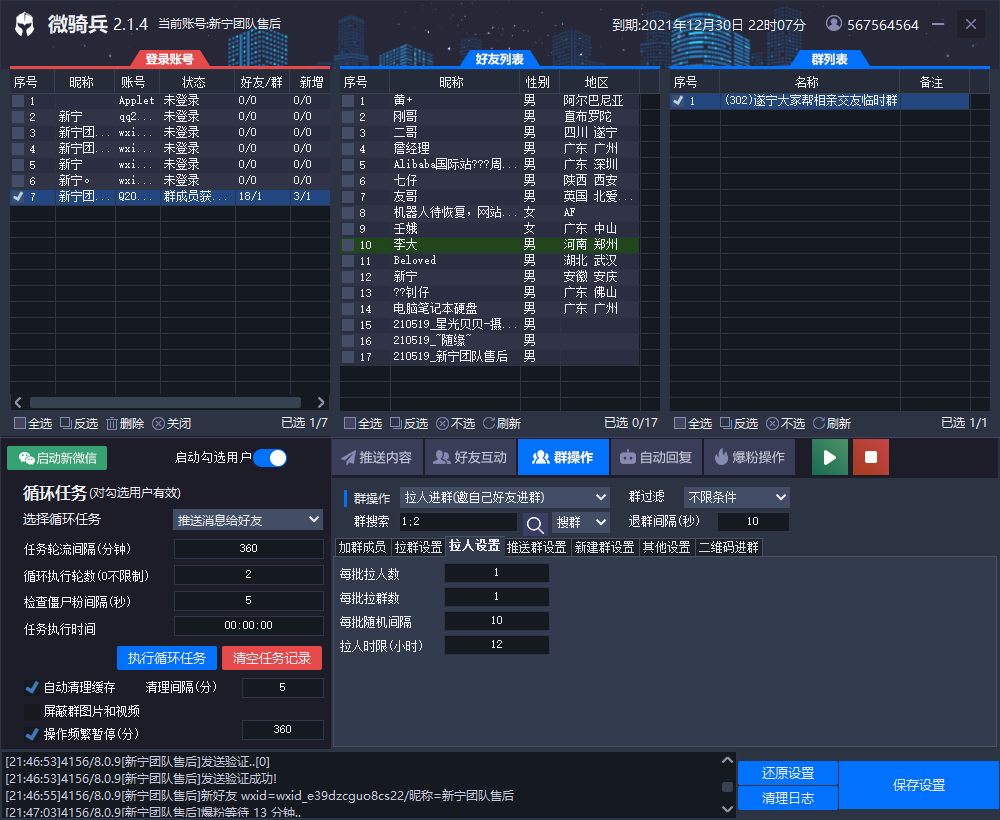The height and width of the screenshot is (820, 1000).
Task: Click 刷新 icon under friend list
Action: (x=489, y=423)
